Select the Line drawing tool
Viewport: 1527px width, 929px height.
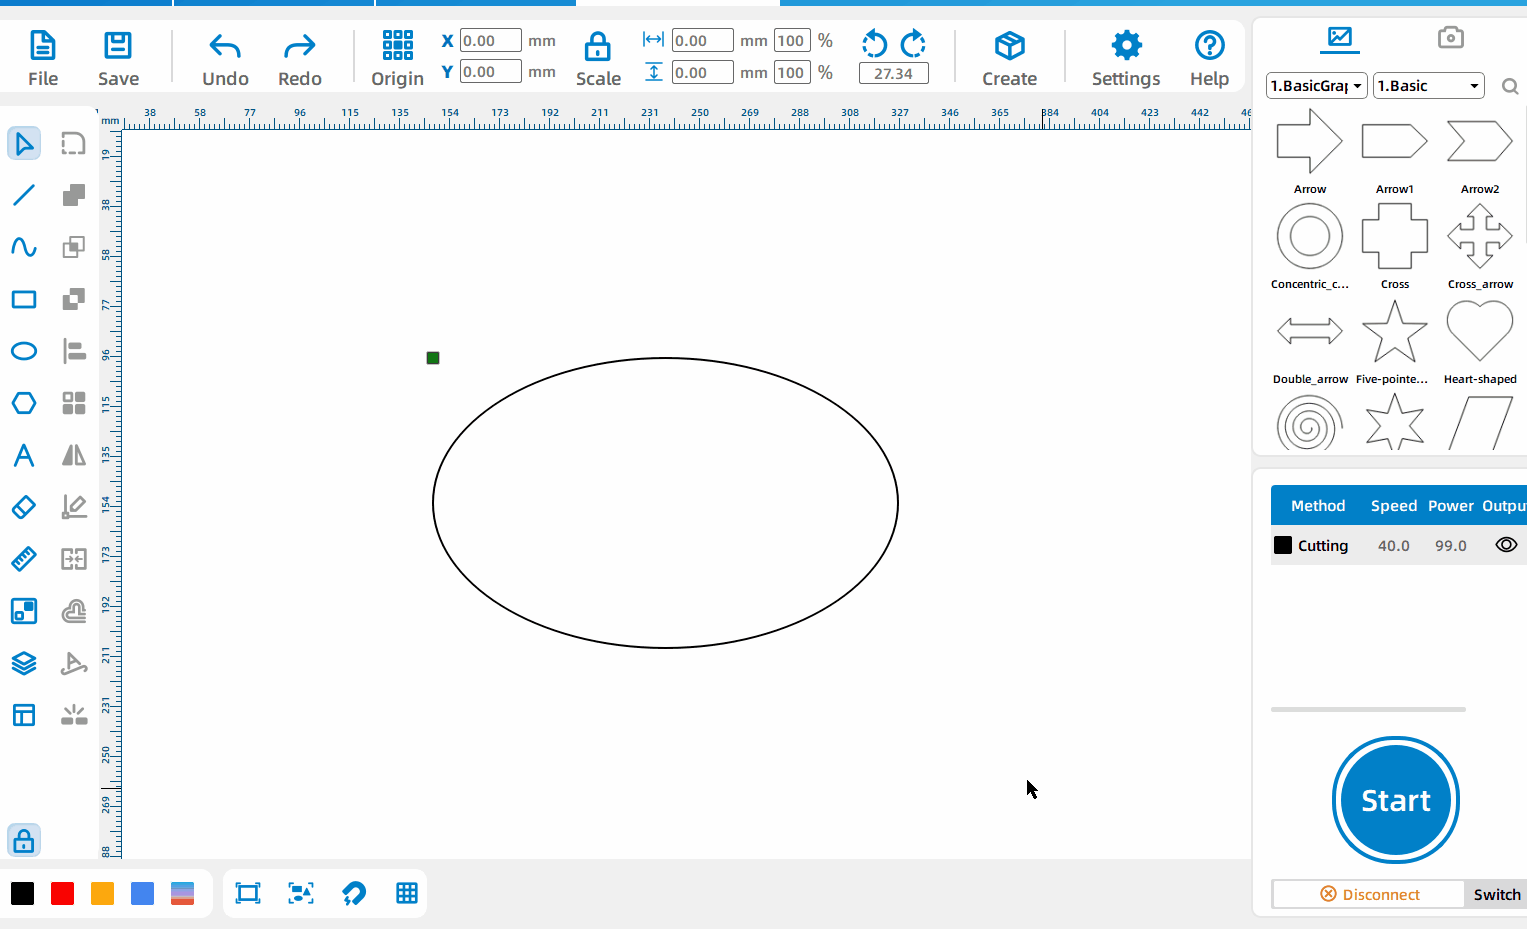pyautogui.click(x=24, y=195)
